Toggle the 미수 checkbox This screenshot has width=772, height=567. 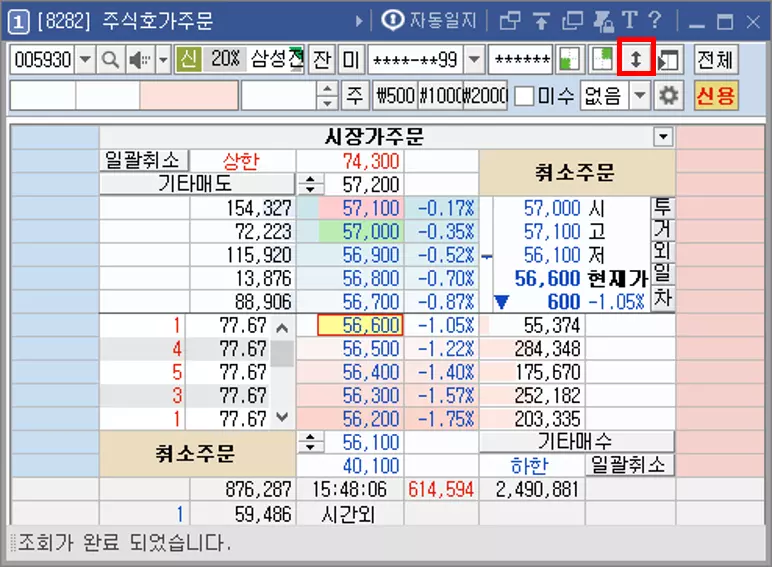click(x=524, y=95)
